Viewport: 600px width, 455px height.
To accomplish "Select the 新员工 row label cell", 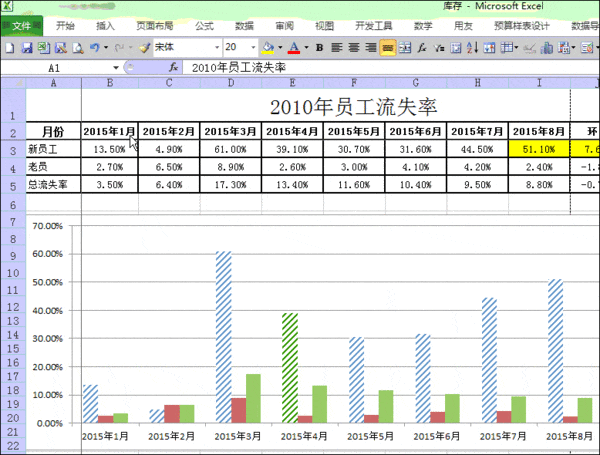I will 54,149.
